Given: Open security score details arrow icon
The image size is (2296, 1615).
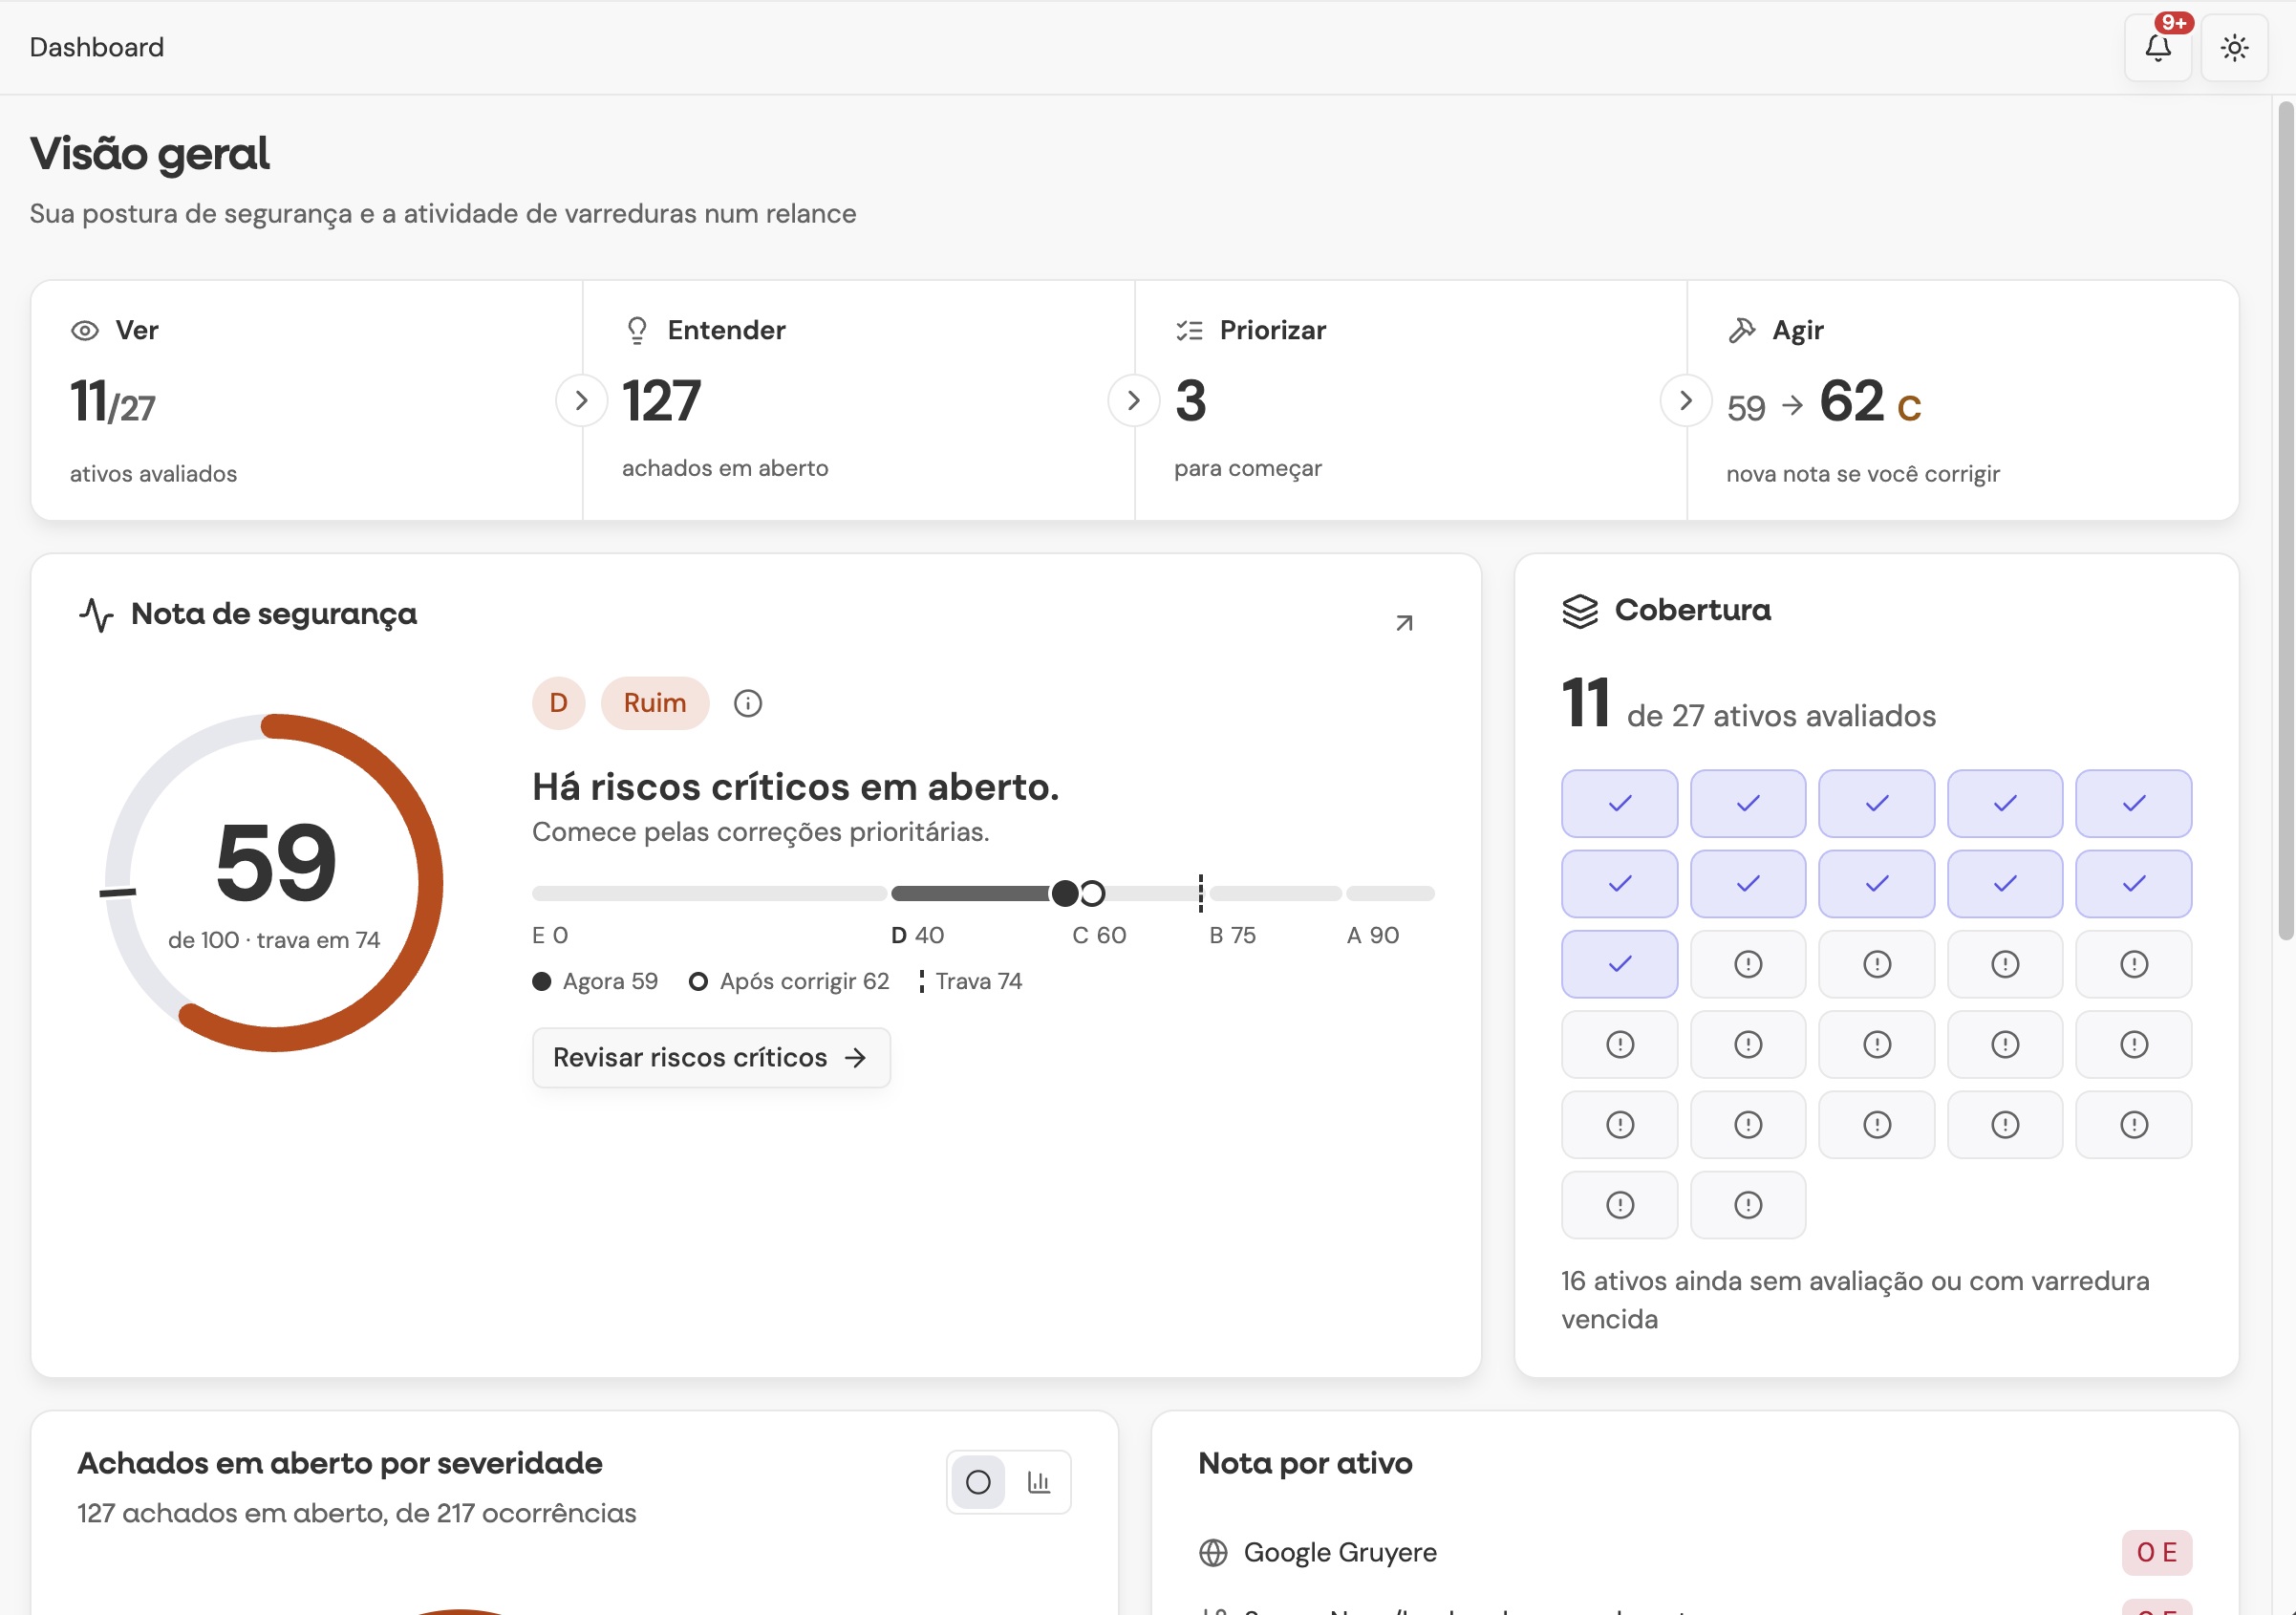Looking at the screenshot, I should 1404,623.
